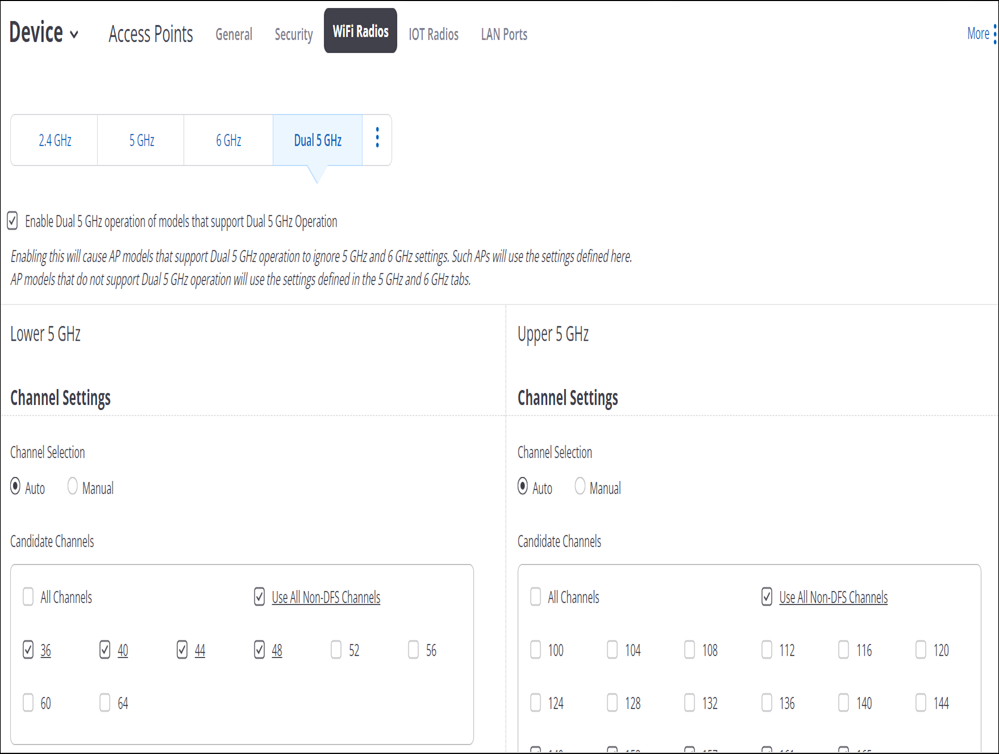Select Manual channel selection for Lower 5 GHz
999x754 pixels.
click(73, 486)
